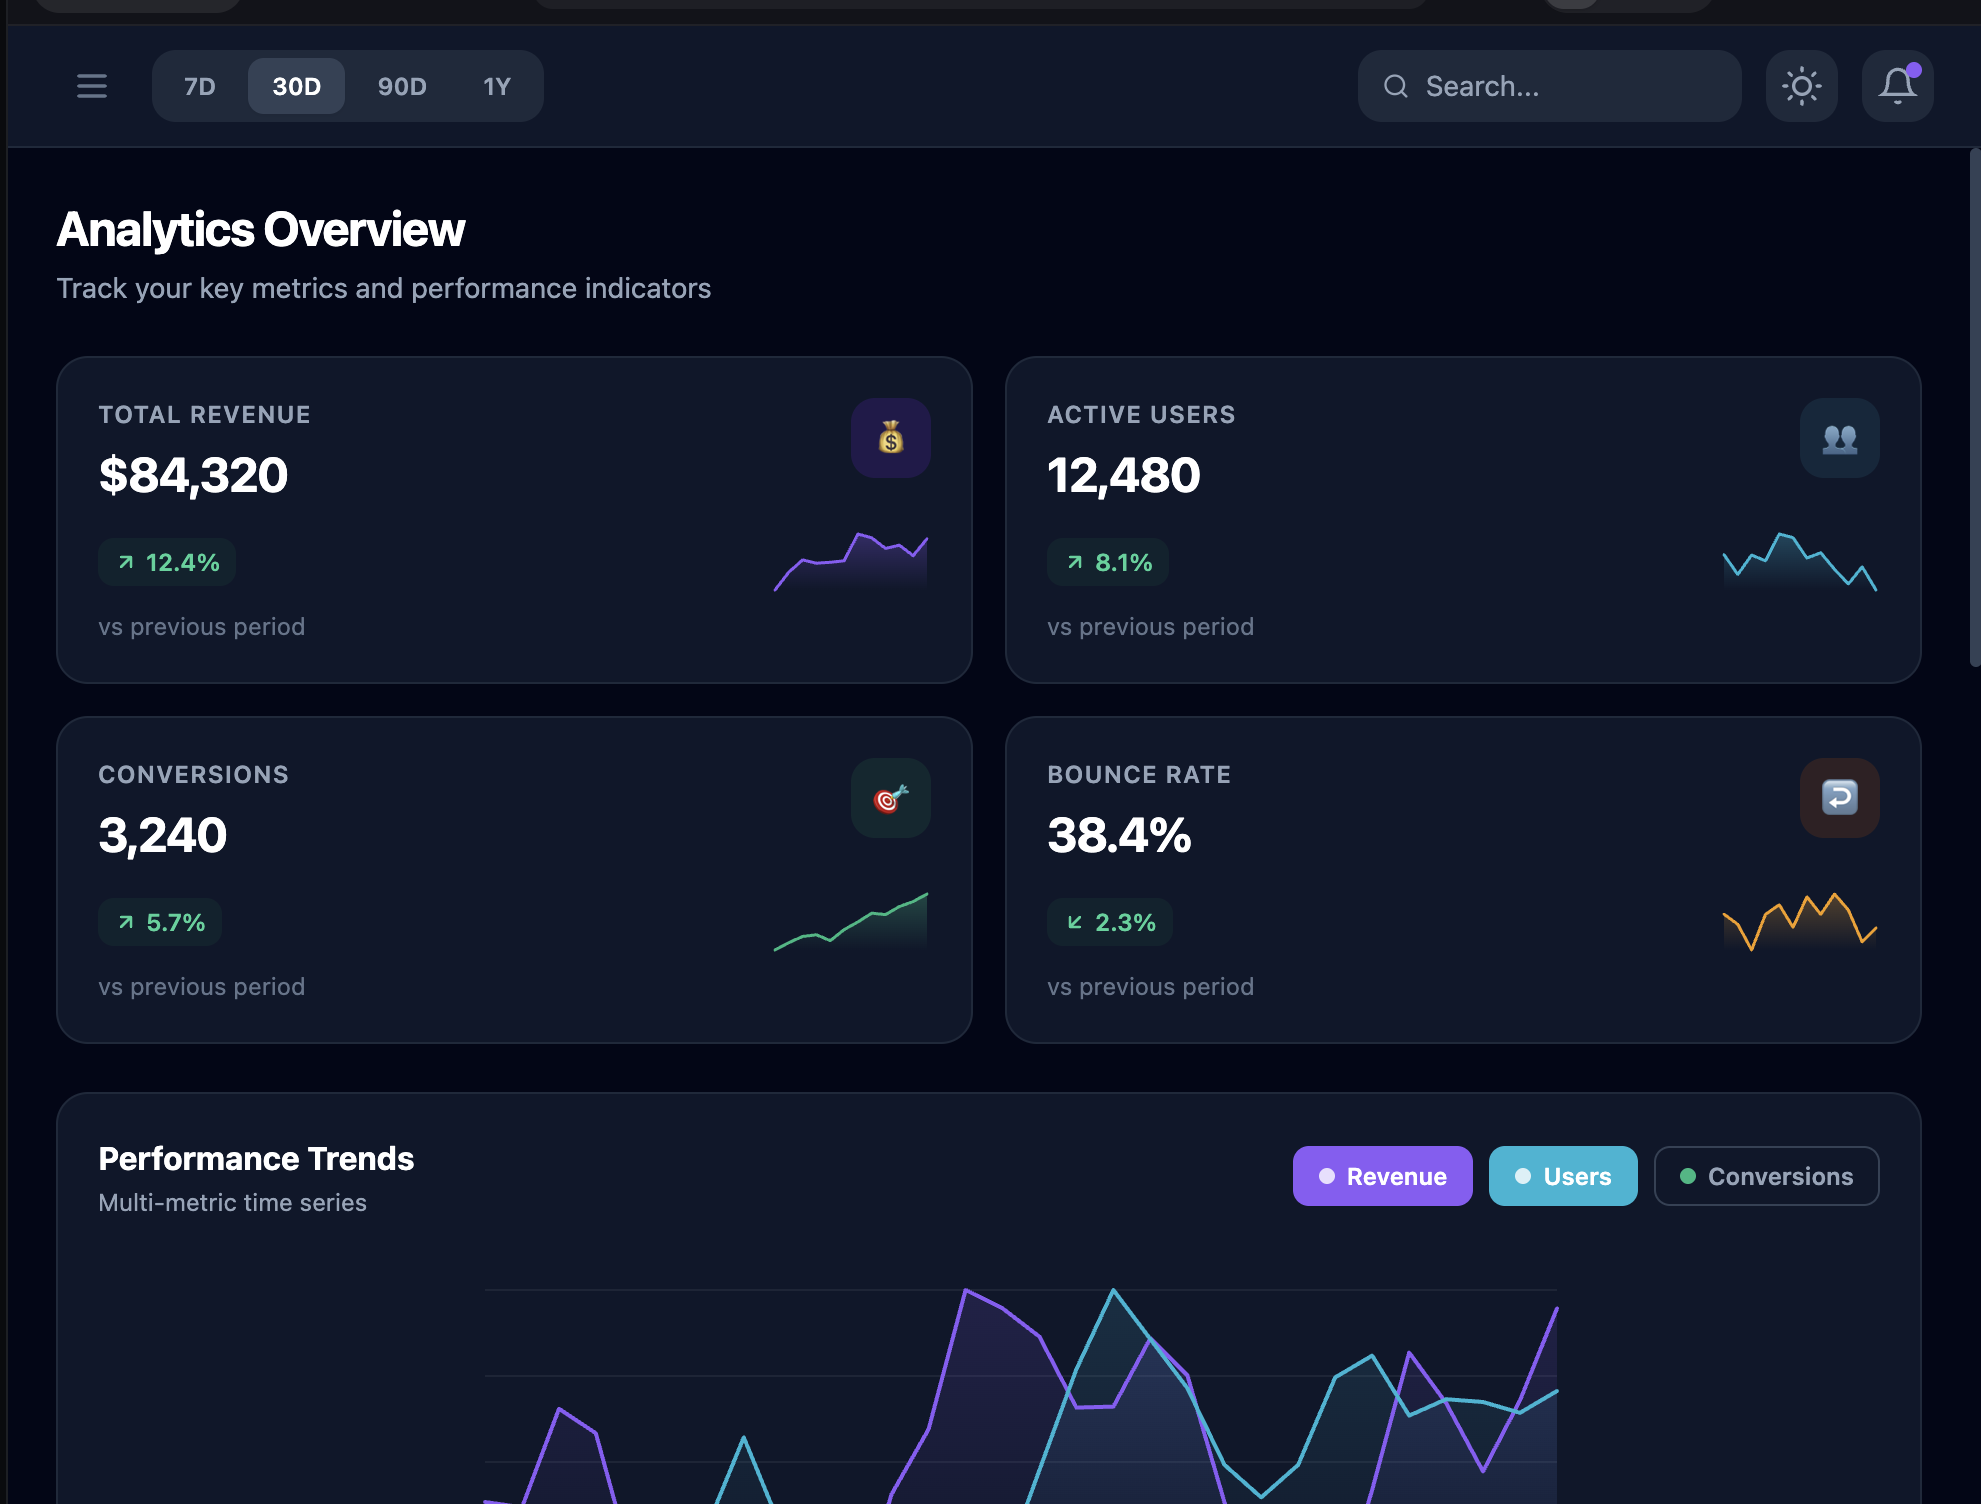Switch to the 1Y time range

point(497,86)
